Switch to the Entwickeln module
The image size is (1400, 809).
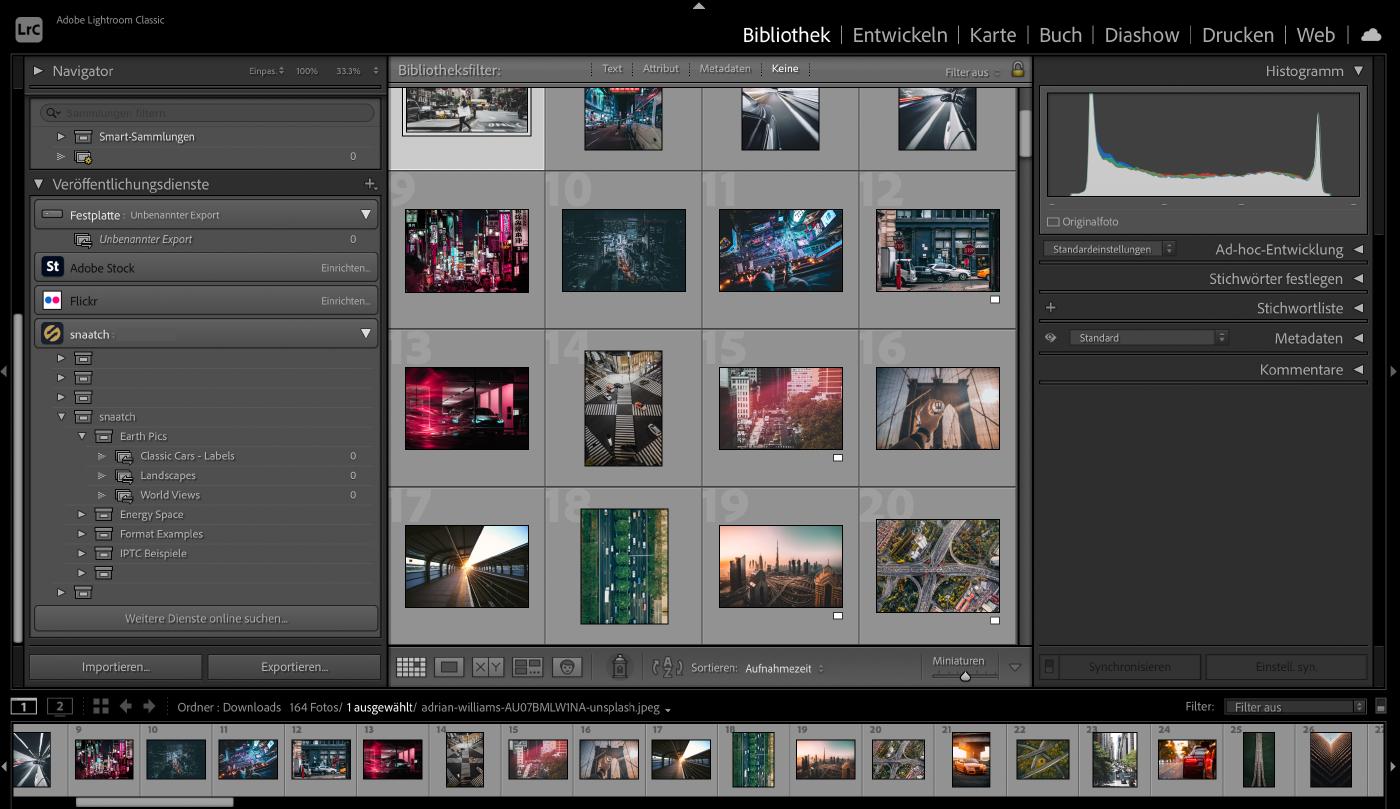[x=899, y=35]
